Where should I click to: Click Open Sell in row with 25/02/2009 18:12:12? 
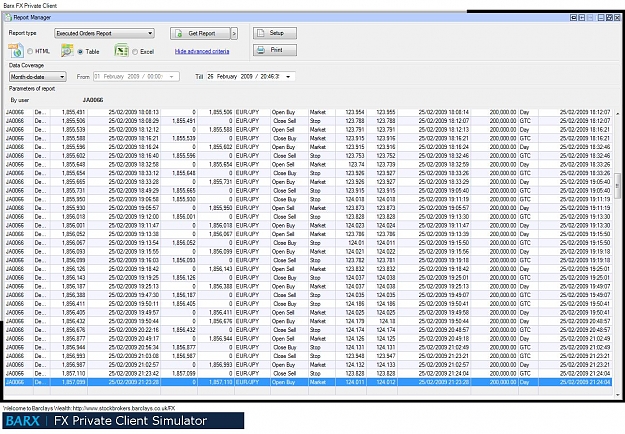(283, 130)
